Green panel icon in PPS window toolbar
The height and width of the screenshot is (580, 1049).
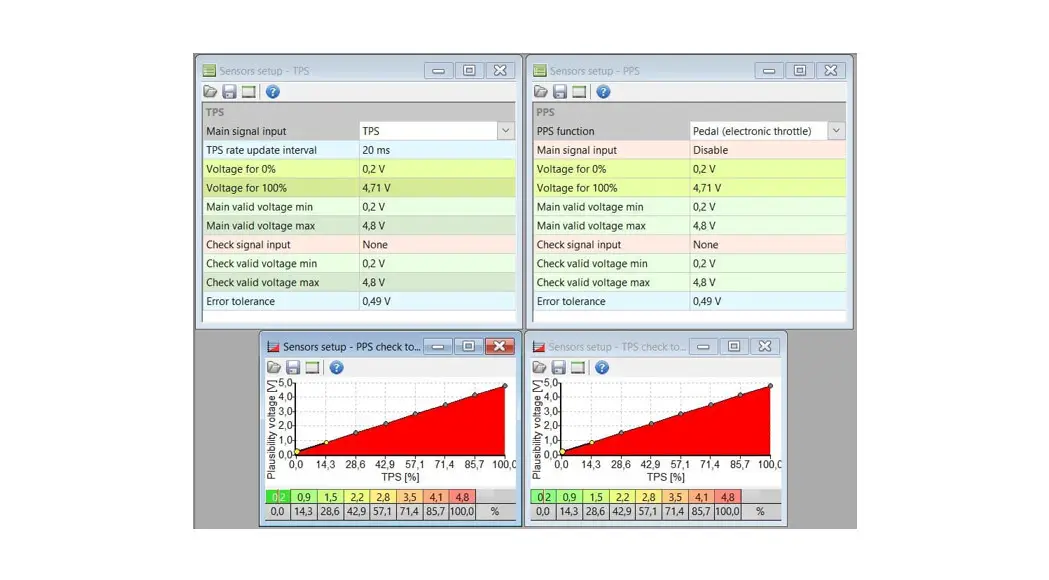tap(579, 92)
